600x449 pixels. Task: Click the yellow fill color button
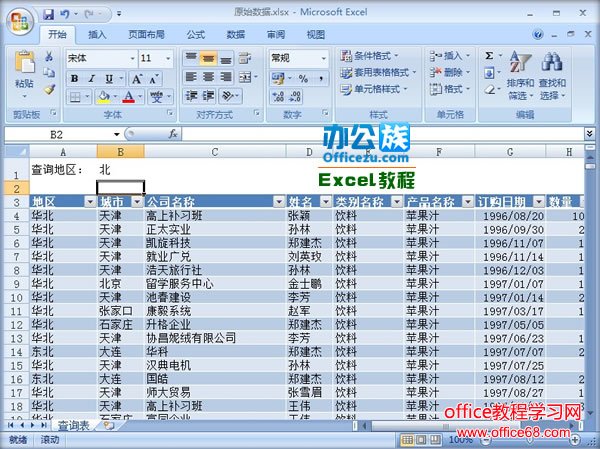(103, 97)
